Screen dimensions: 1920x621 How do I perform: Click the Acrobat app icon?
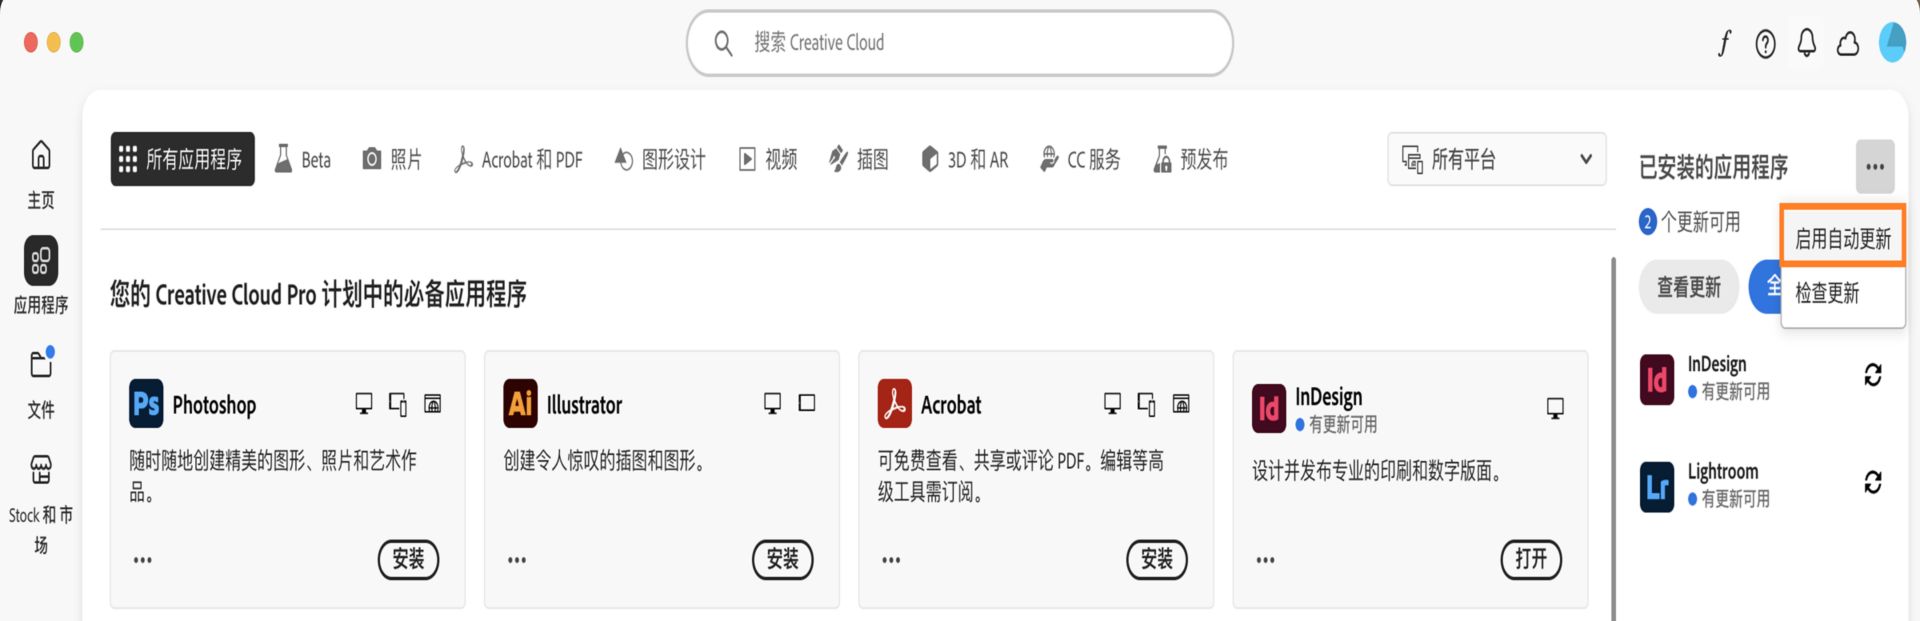pos(895,404)
